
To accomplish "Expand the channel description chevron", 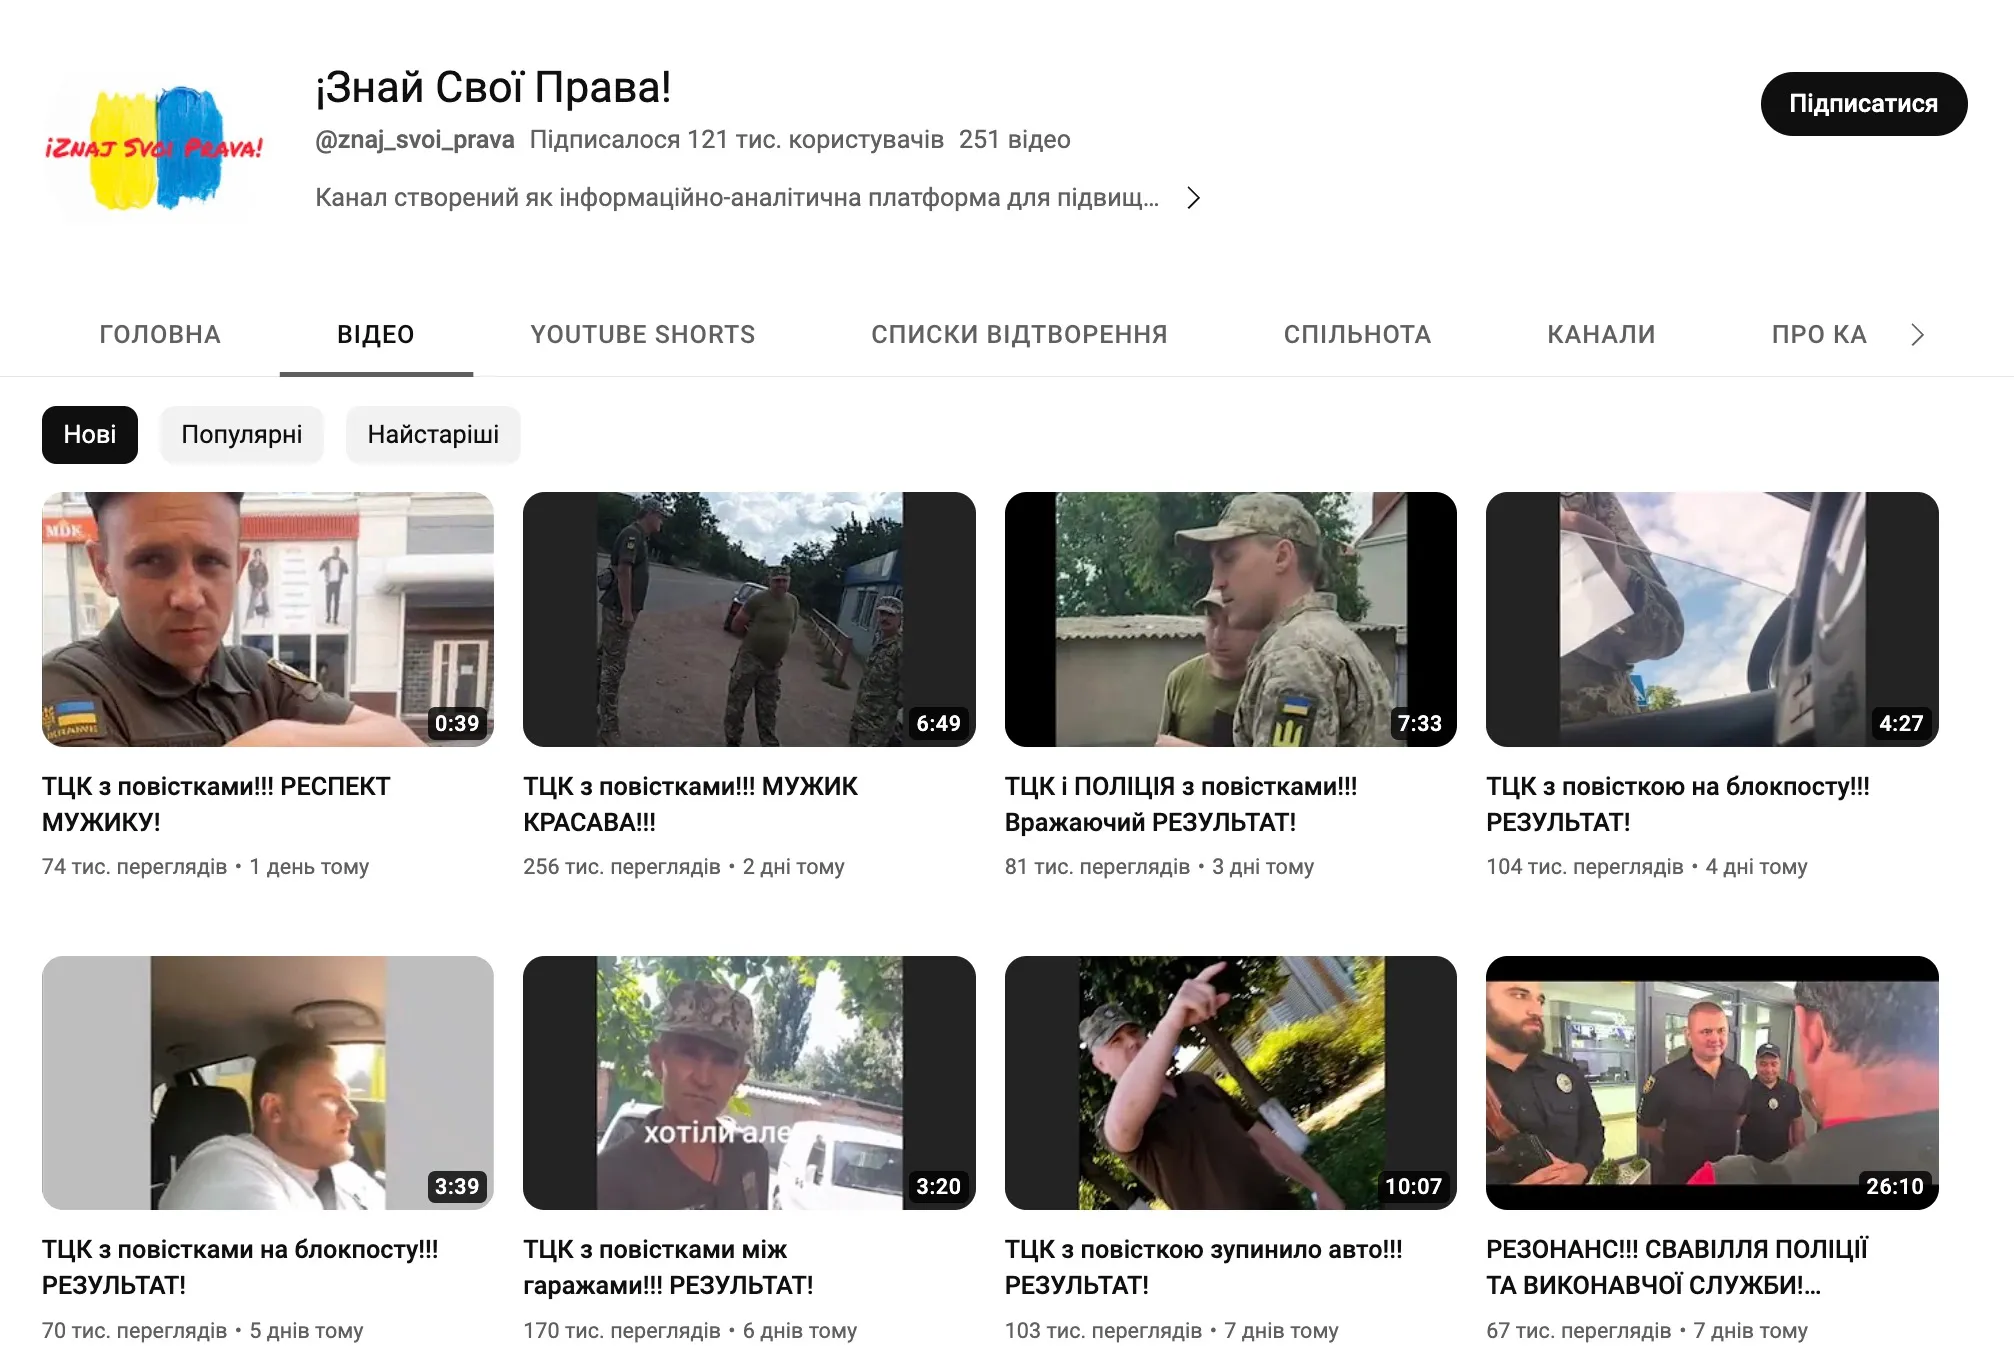I will [x=1193, y=198].
